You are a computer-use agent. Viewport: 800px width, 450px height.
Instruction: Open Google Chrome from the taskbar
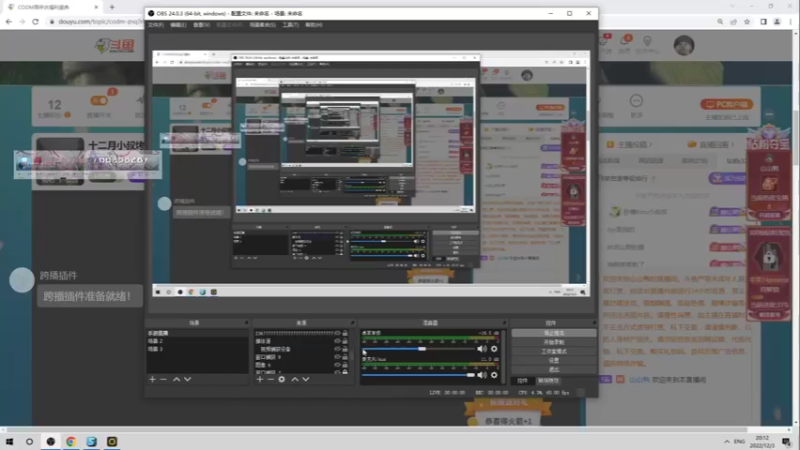[71, 441]
